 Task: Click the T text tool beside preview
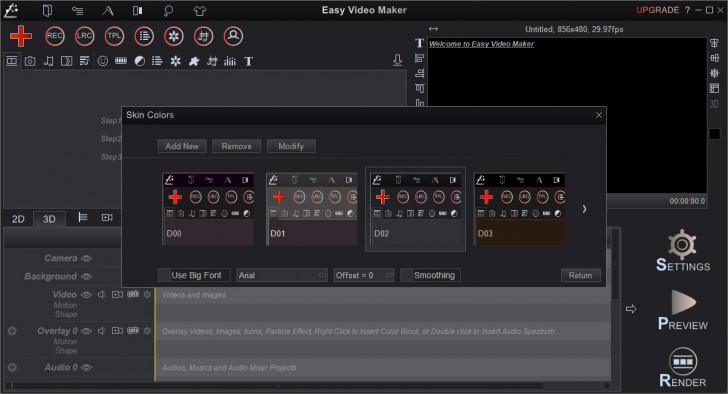[x=419, y=43]
